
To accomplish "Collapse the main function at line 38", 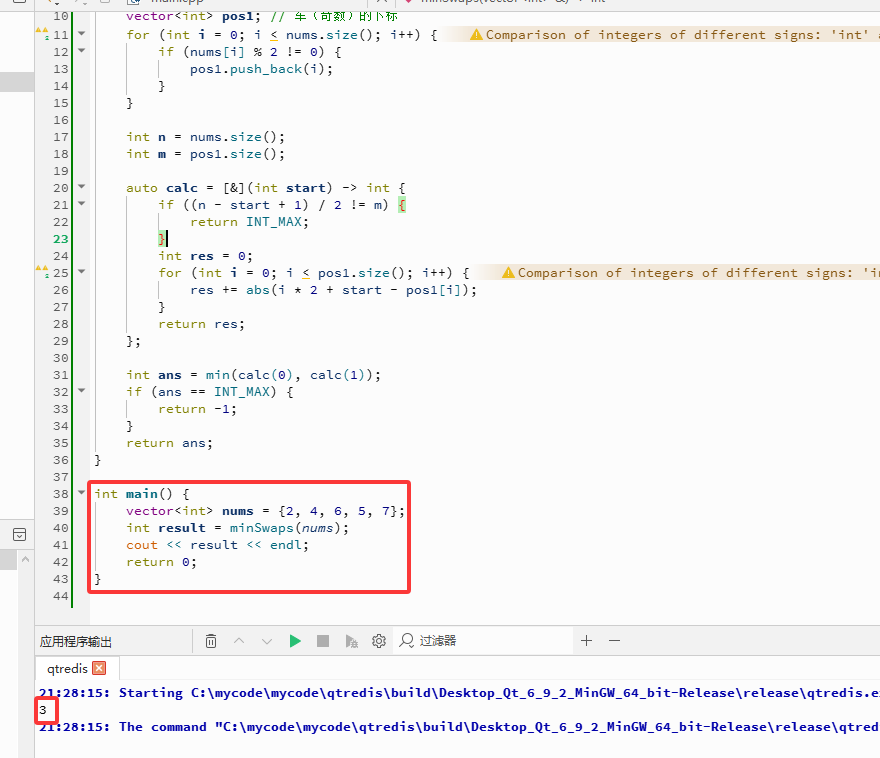I will [81, 493].
